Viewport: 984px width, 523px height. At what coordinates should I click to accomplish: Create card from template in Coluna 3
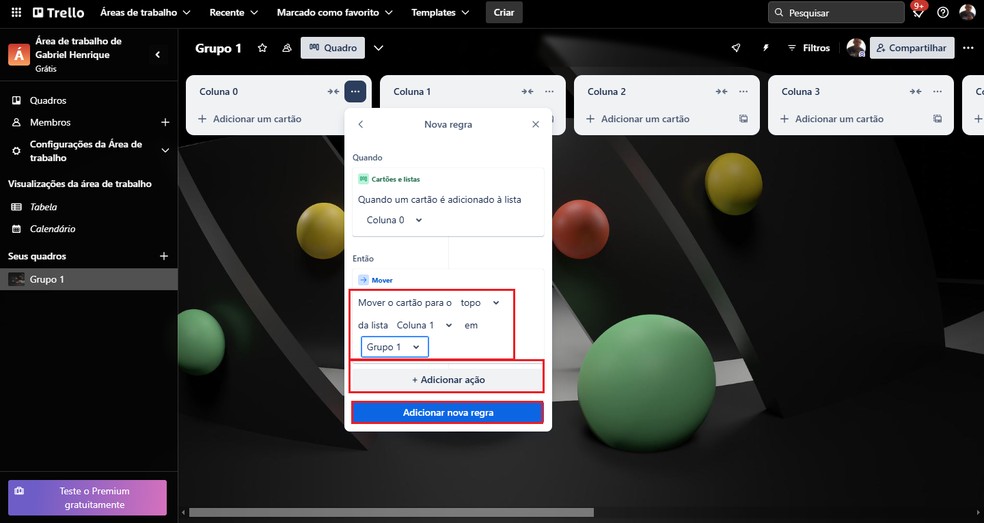(x=937, y=119)
